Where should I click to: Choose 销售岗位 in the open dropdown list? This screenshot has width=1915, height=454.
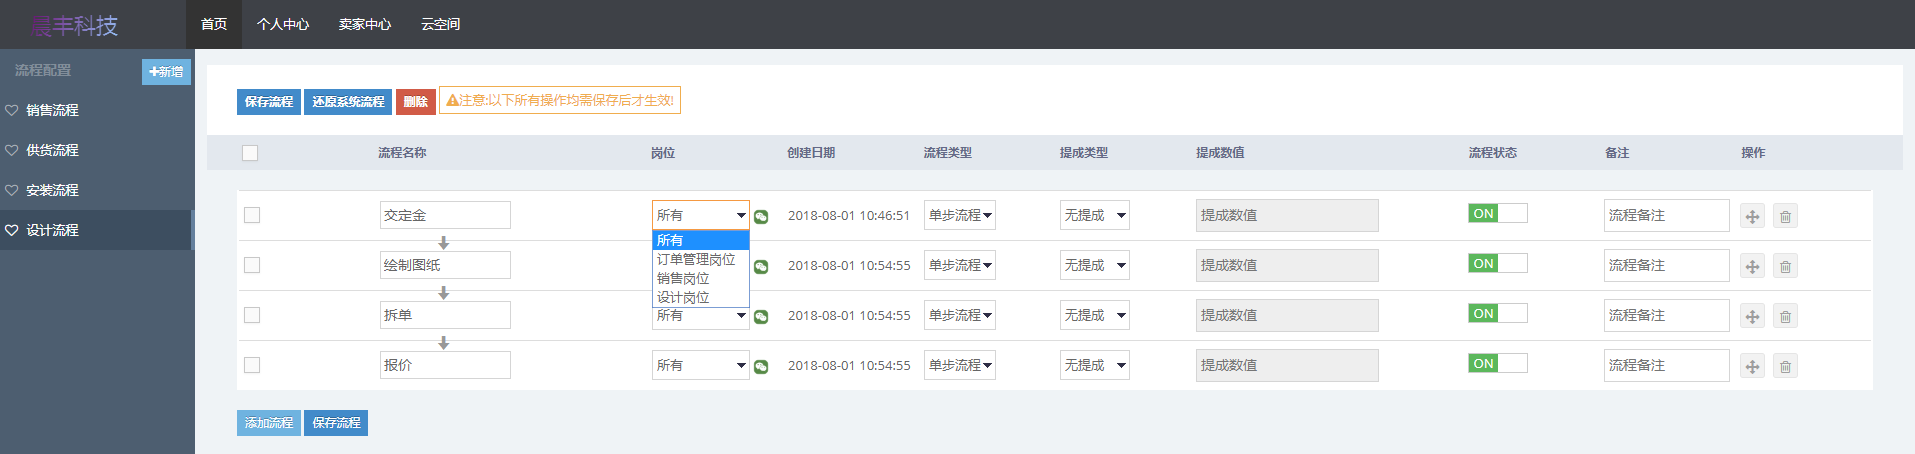[701, 278]
